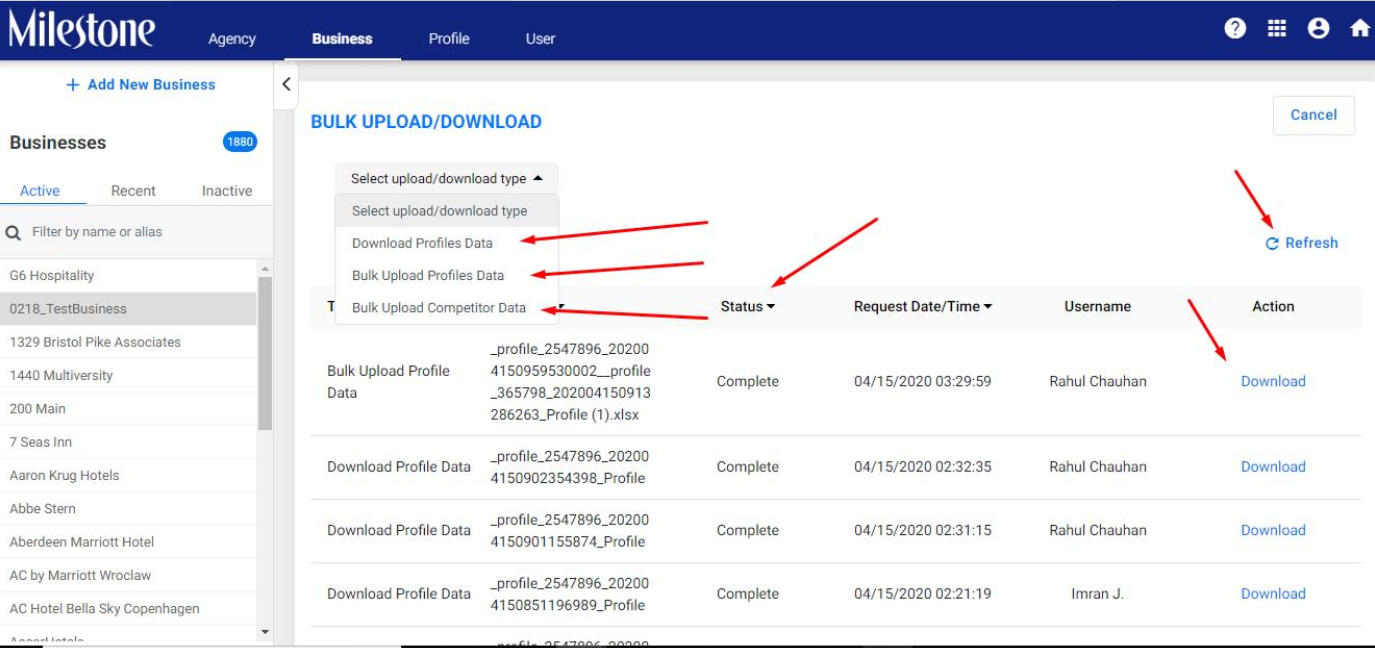Download the 02:32:35 request file
This screenshot has height=648, width=1375.
click(1273, 466)
